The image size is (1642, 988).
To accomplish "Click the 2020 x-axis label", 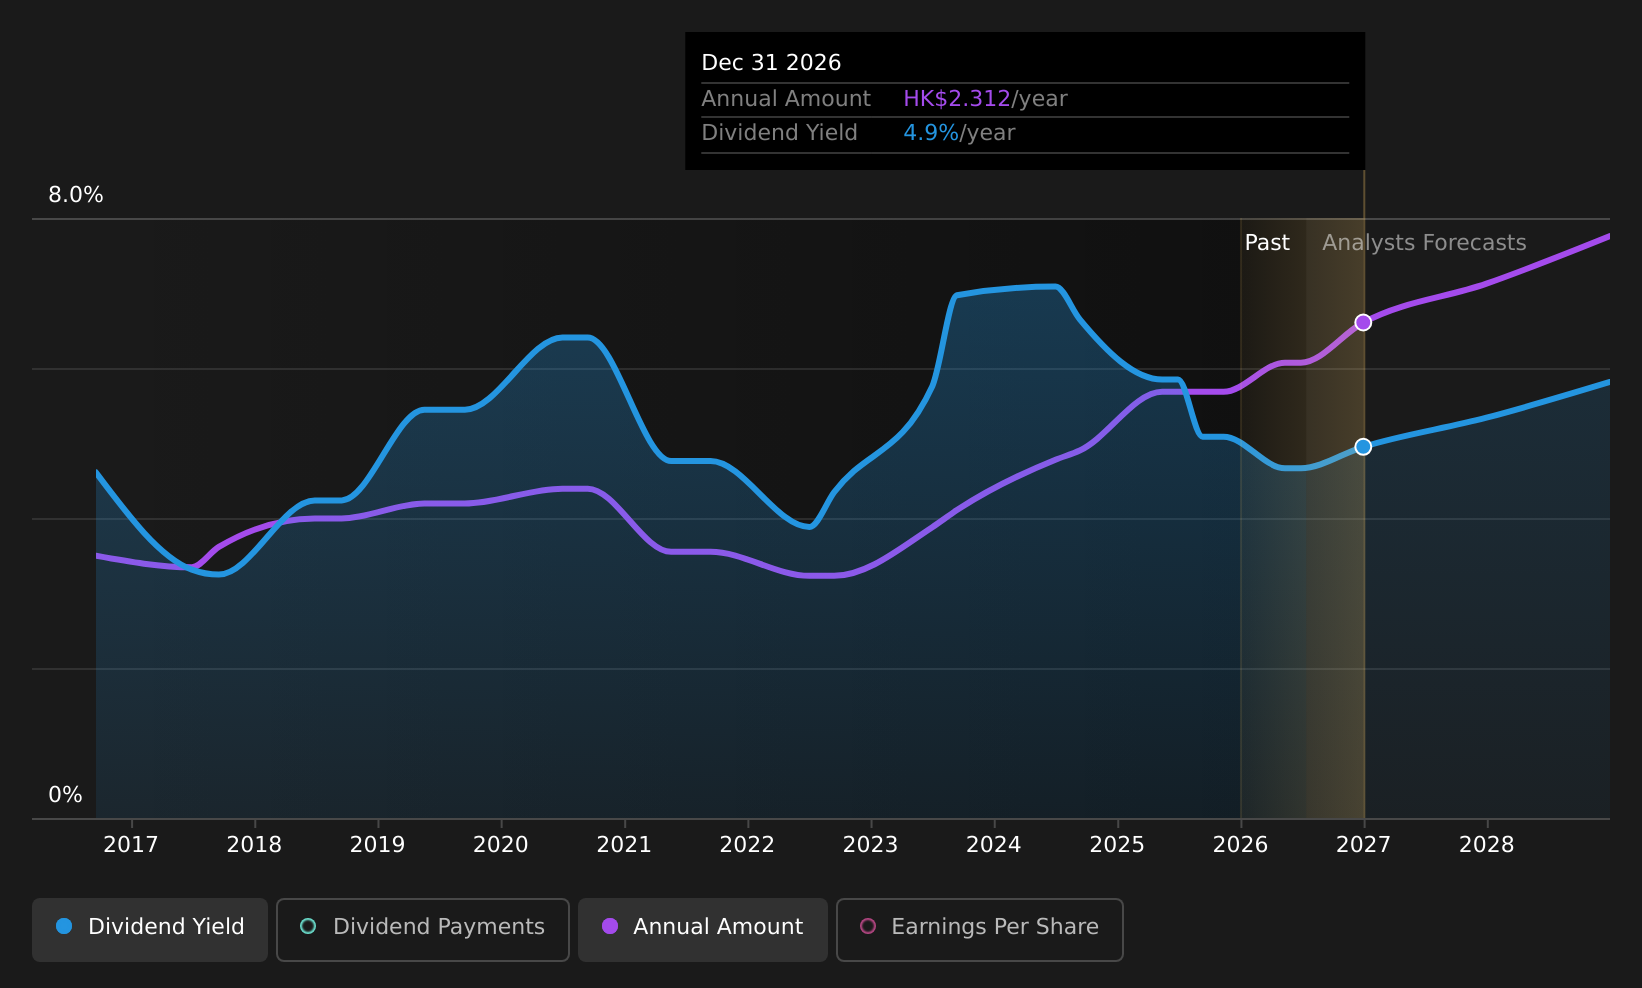I will [501, 845].
